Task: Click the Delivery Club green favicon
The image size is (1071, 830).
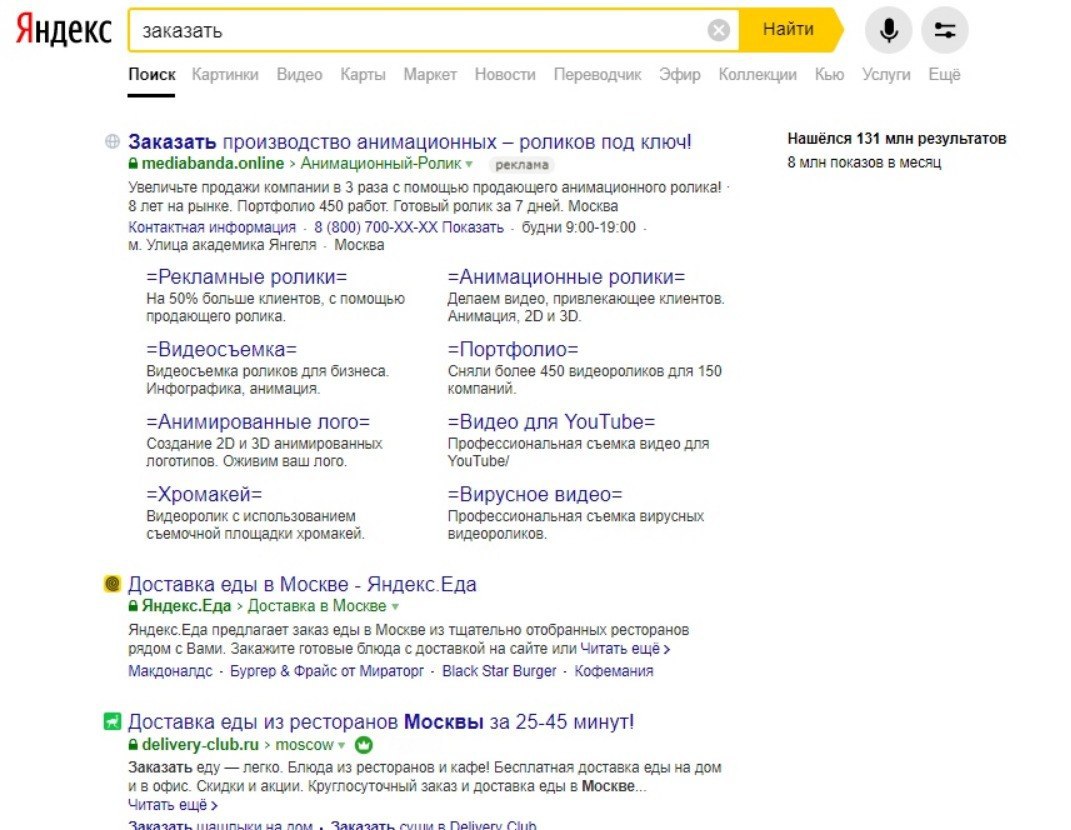Action: point(112,721)
